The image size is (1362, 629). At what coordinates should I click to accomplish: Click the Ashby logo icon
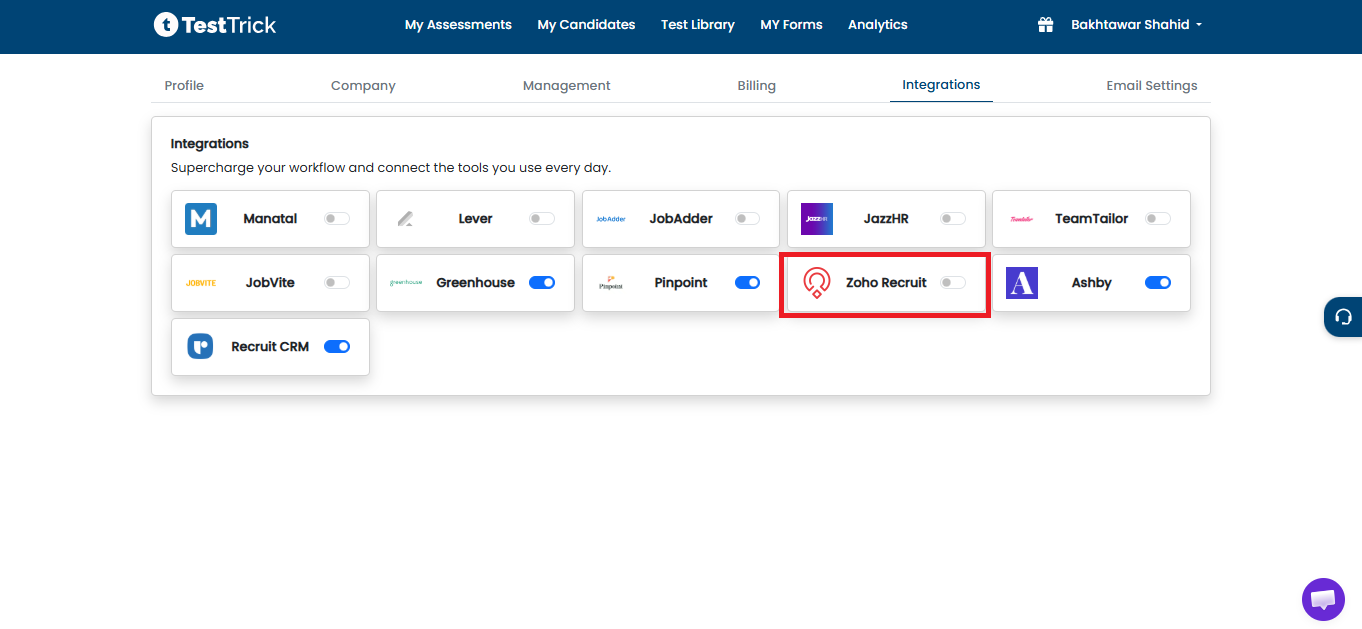(x=1022, y=283)
